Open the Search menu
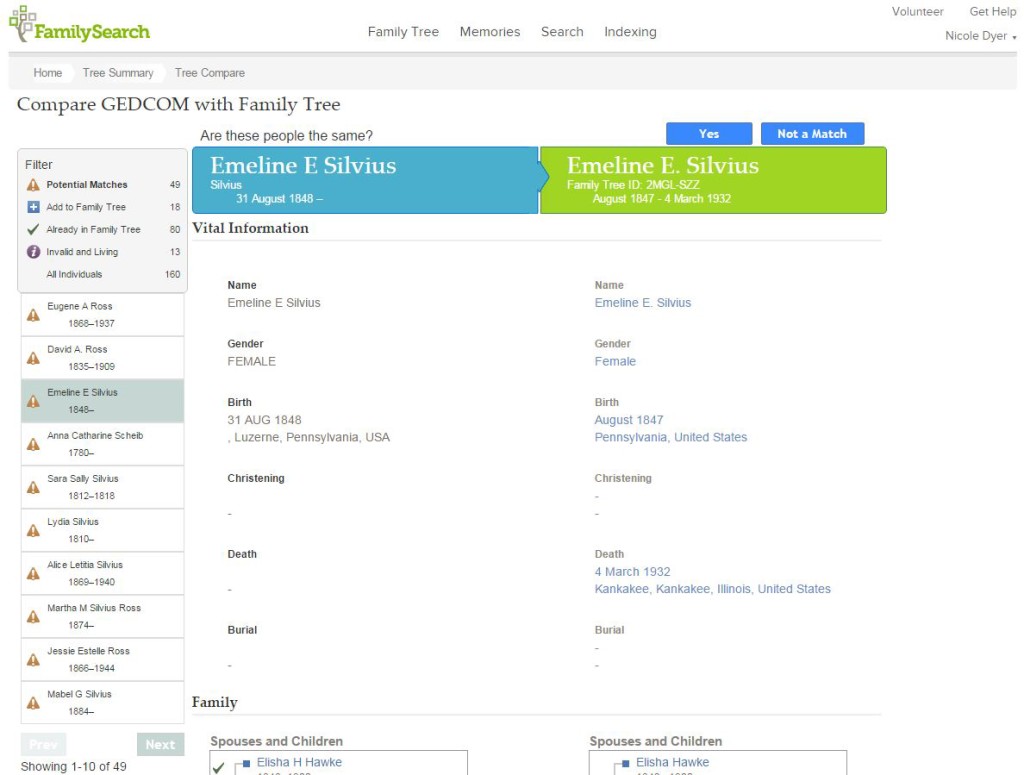Screen dimensions: 1024x775 (562, 31)
